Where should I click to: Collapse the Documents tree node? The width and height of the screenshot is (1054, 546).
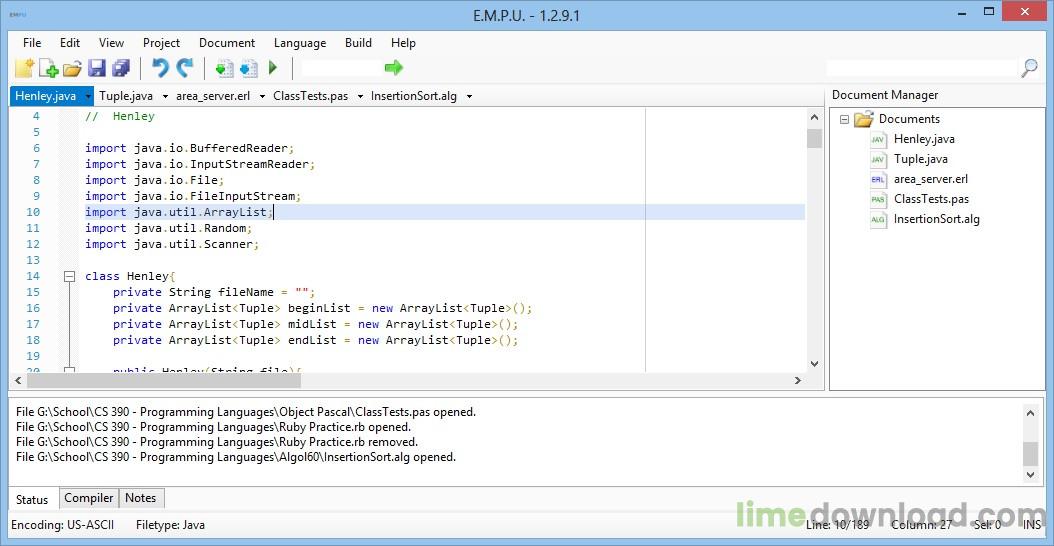[x=844, y=119]
